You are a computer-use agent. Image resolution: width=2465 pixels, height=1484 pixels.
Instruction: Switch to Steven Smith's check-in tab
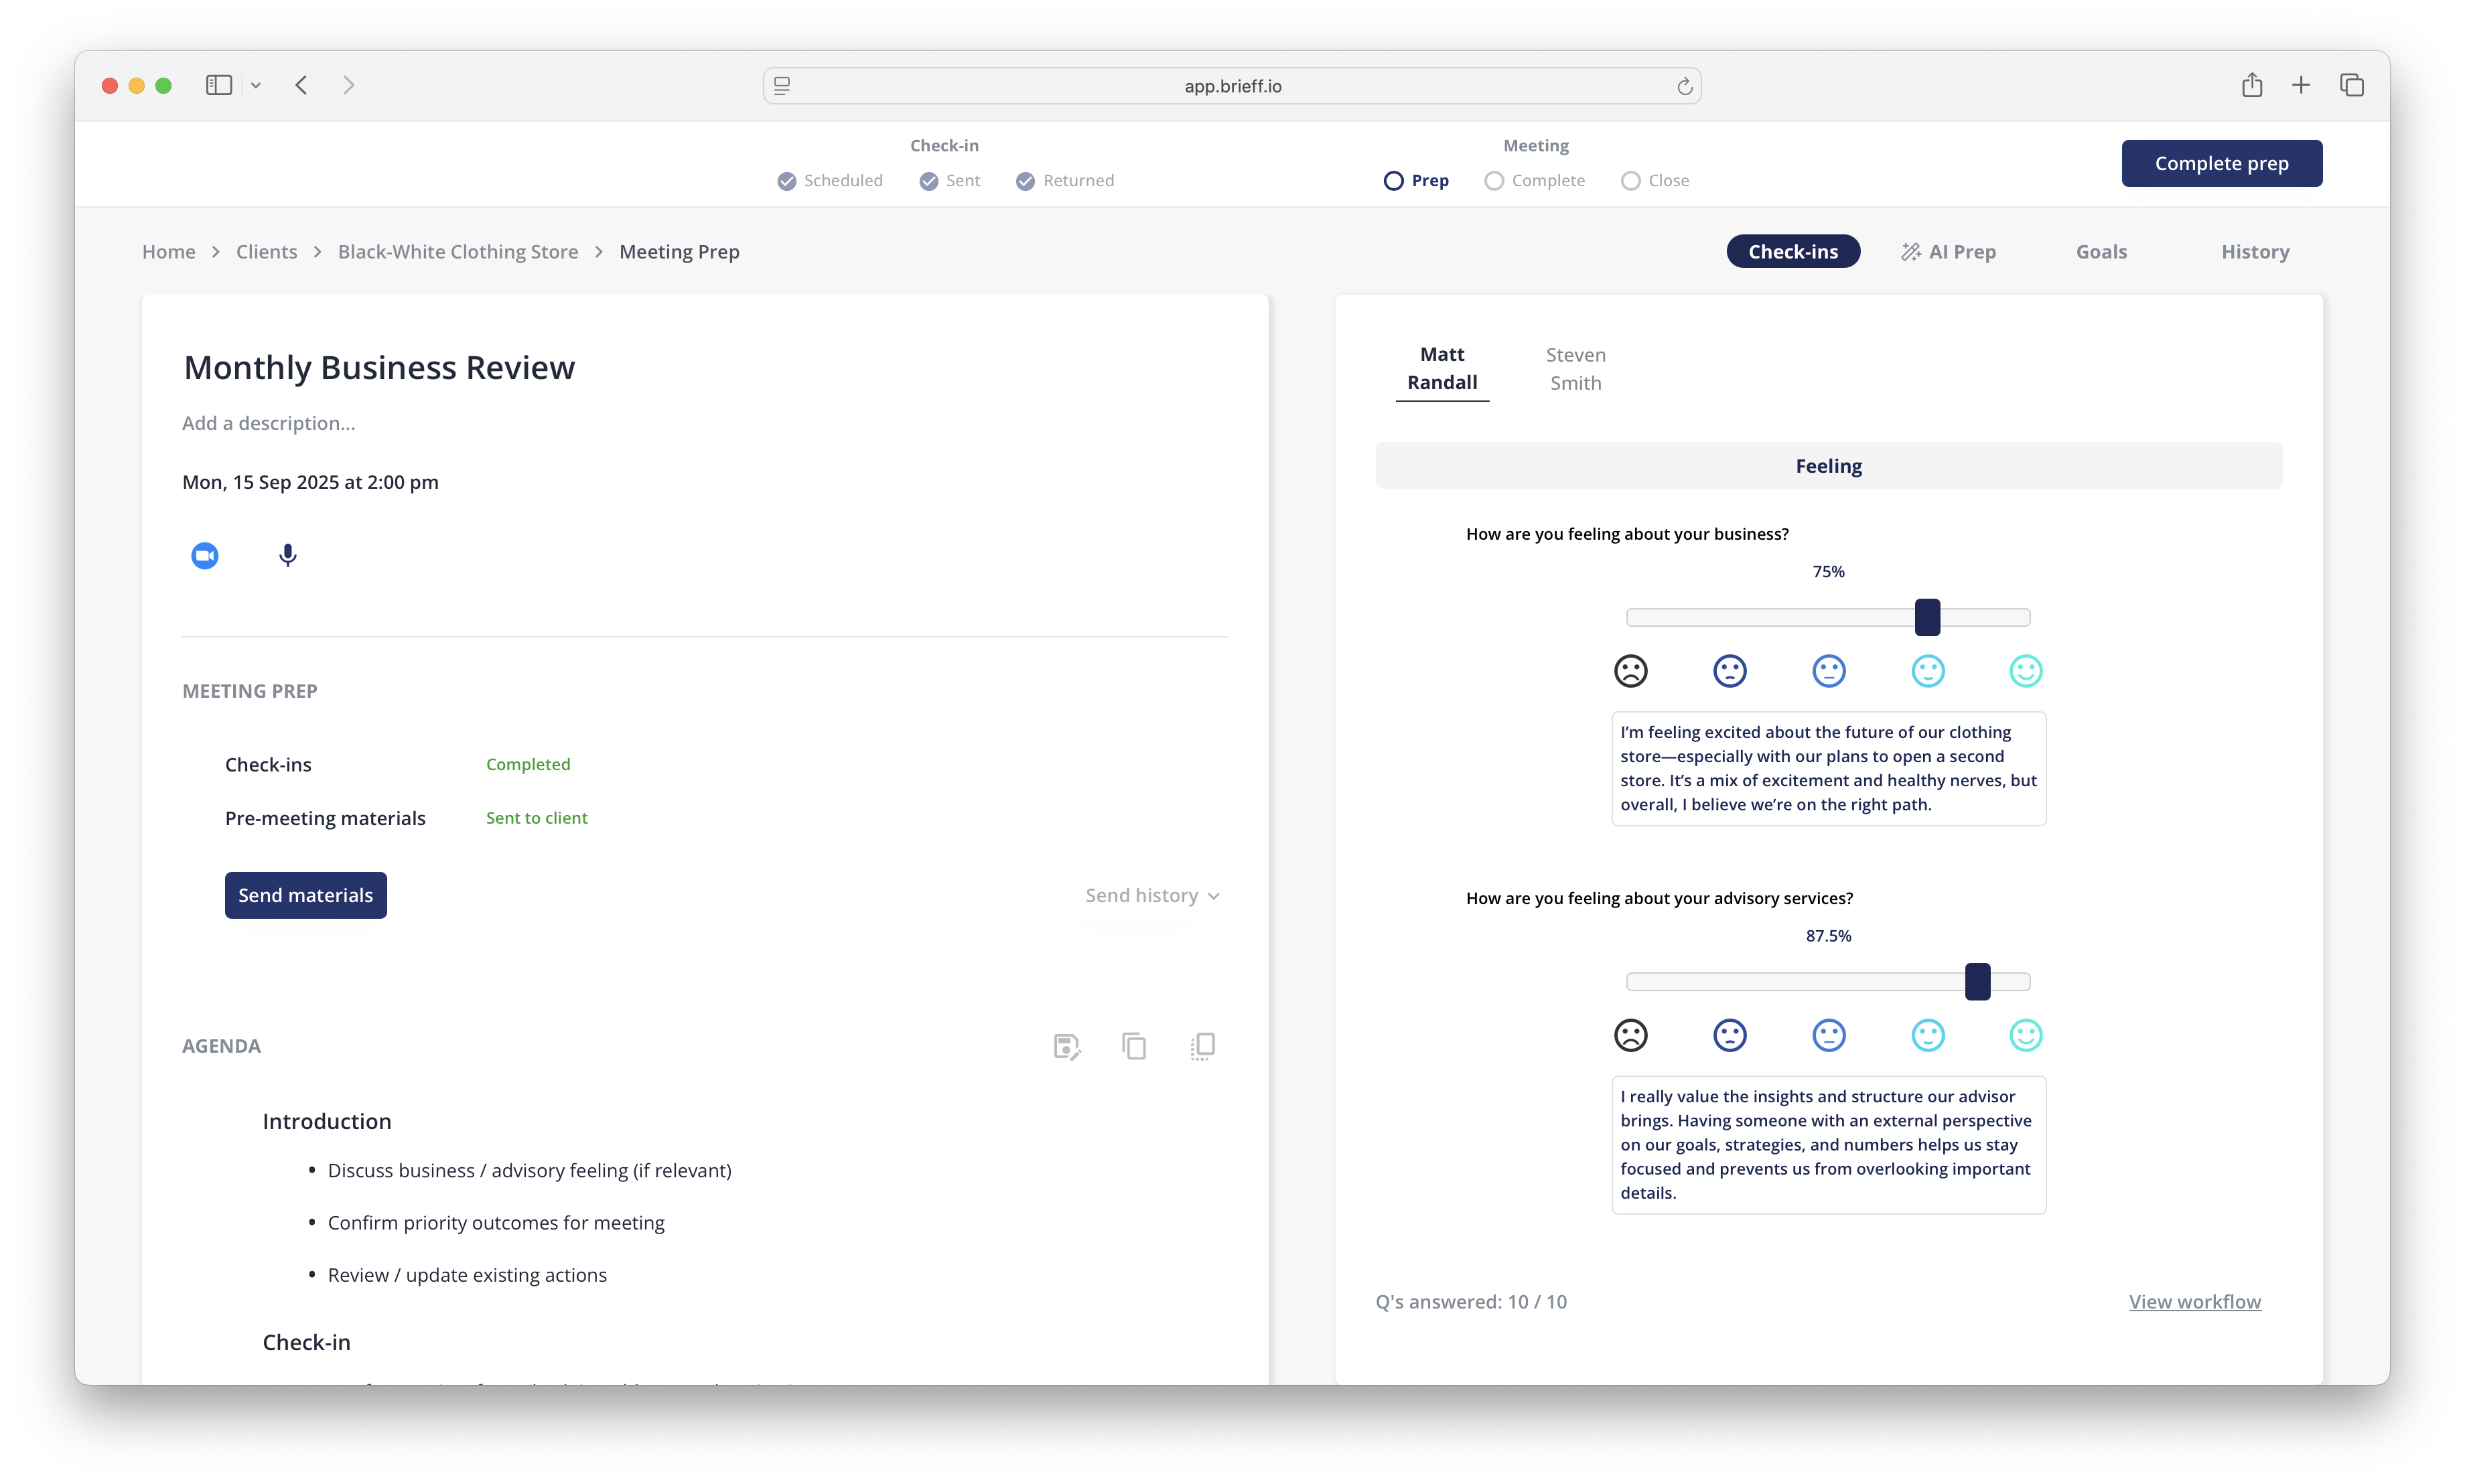coord(1575,369)
